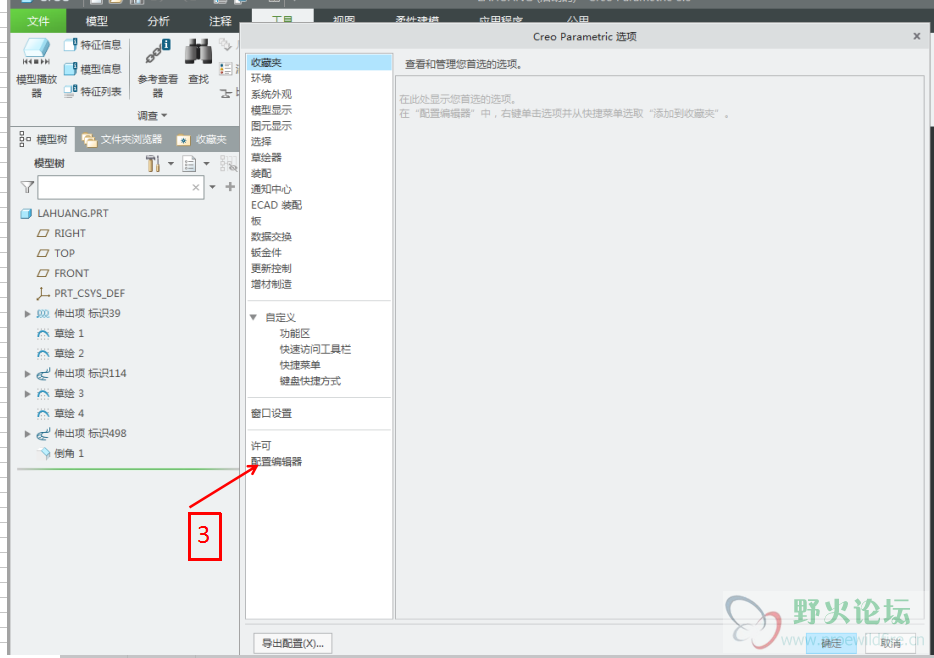Switch to the 注释 ribbon tab
The image size is (934, 658).
pos(220,21)
